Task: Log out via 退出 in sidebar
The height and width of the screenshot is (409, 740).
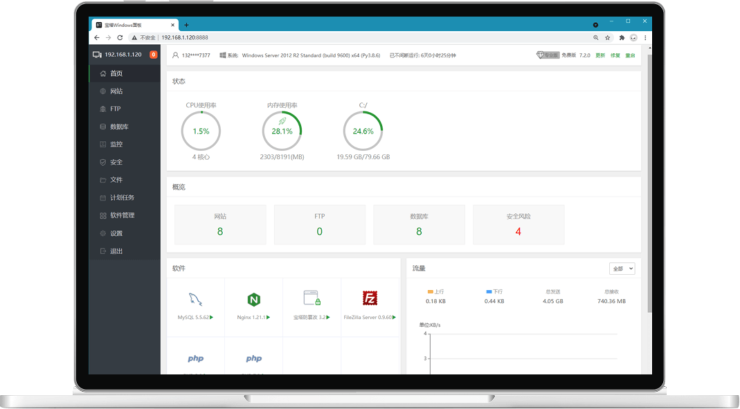Action: [x=125, y=251]
